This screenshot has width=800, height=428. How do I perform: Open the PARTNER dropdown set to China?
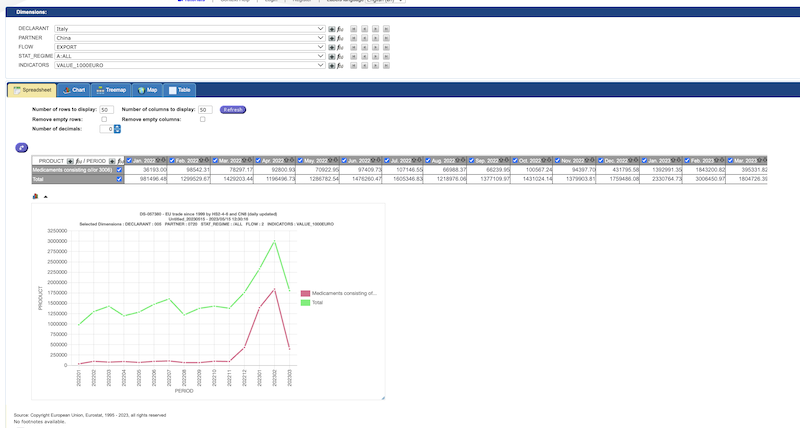click(x=190, y=38)
